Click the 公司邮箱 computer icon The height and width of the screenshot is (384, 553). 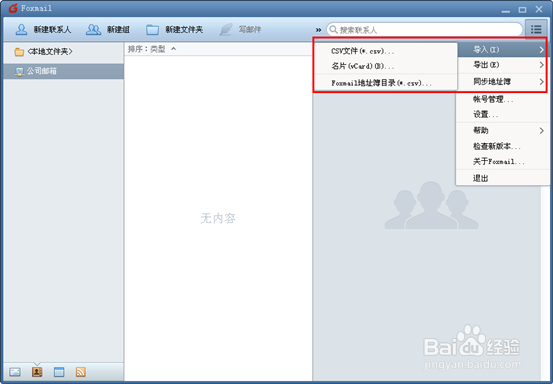pos(19,72)
